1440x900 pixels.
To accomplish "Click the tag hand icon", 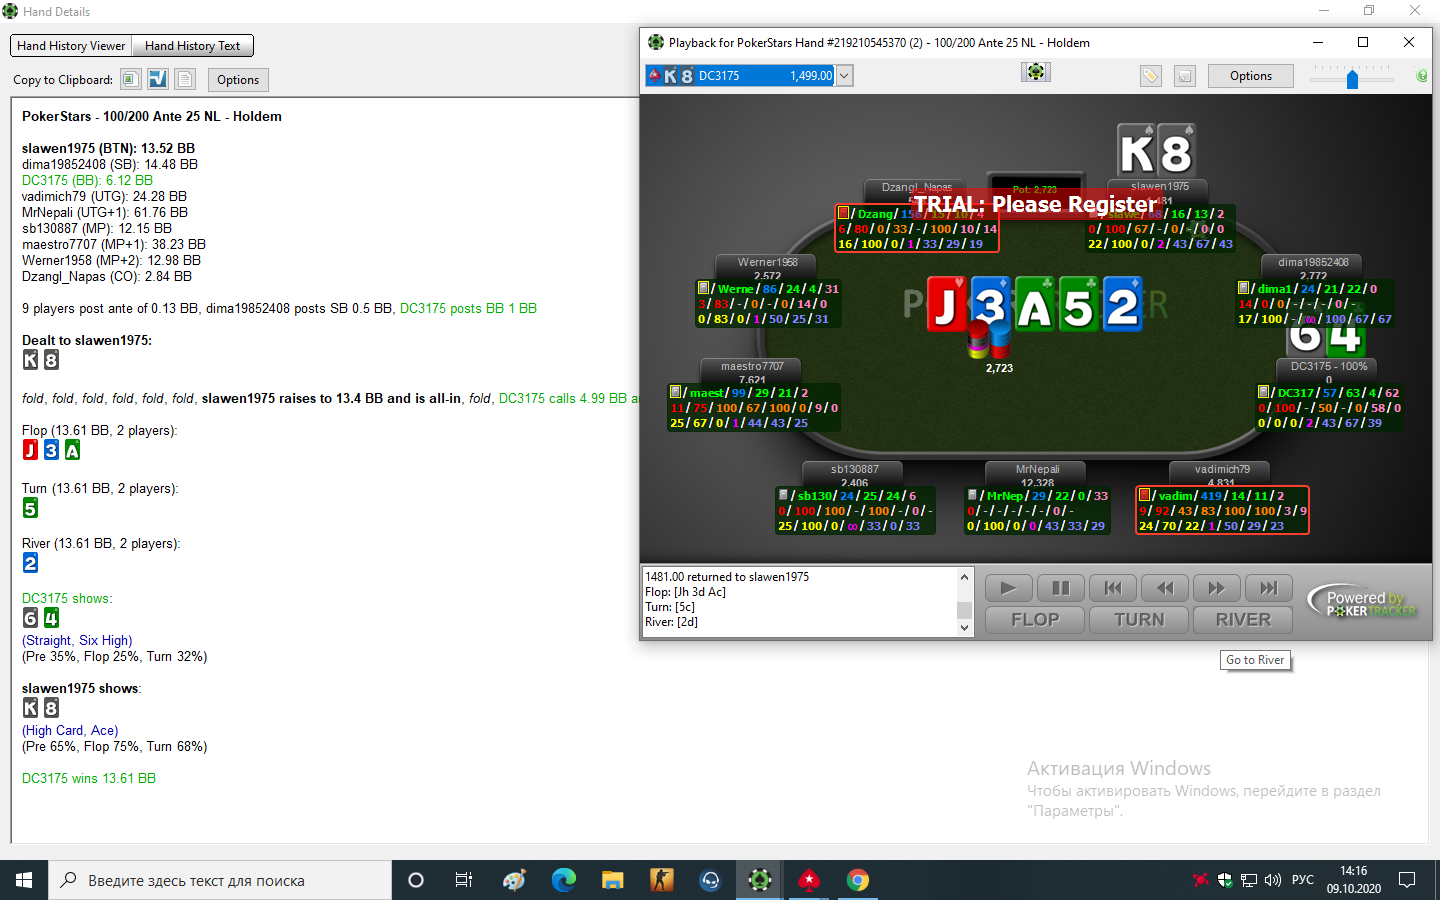I will 1151,76.
